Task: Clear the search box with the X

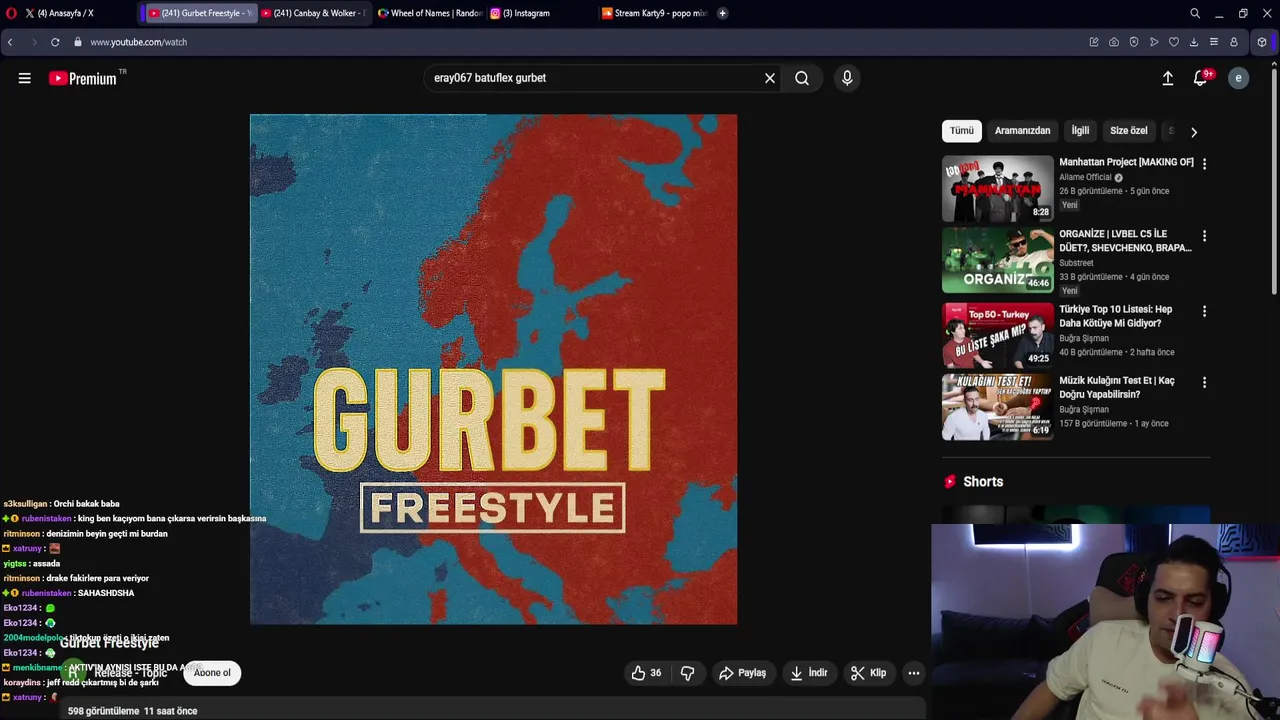Action: [770, 78]
